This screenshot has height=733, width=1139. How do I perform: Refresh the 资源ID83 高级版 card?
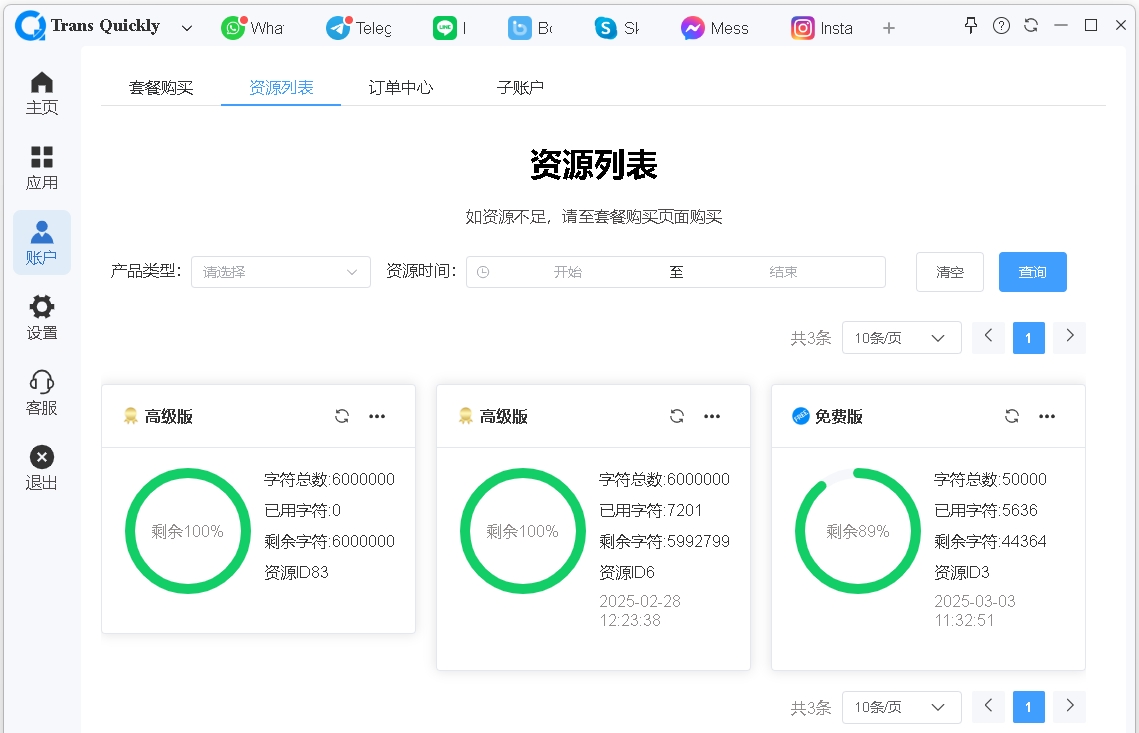point(341,416)
